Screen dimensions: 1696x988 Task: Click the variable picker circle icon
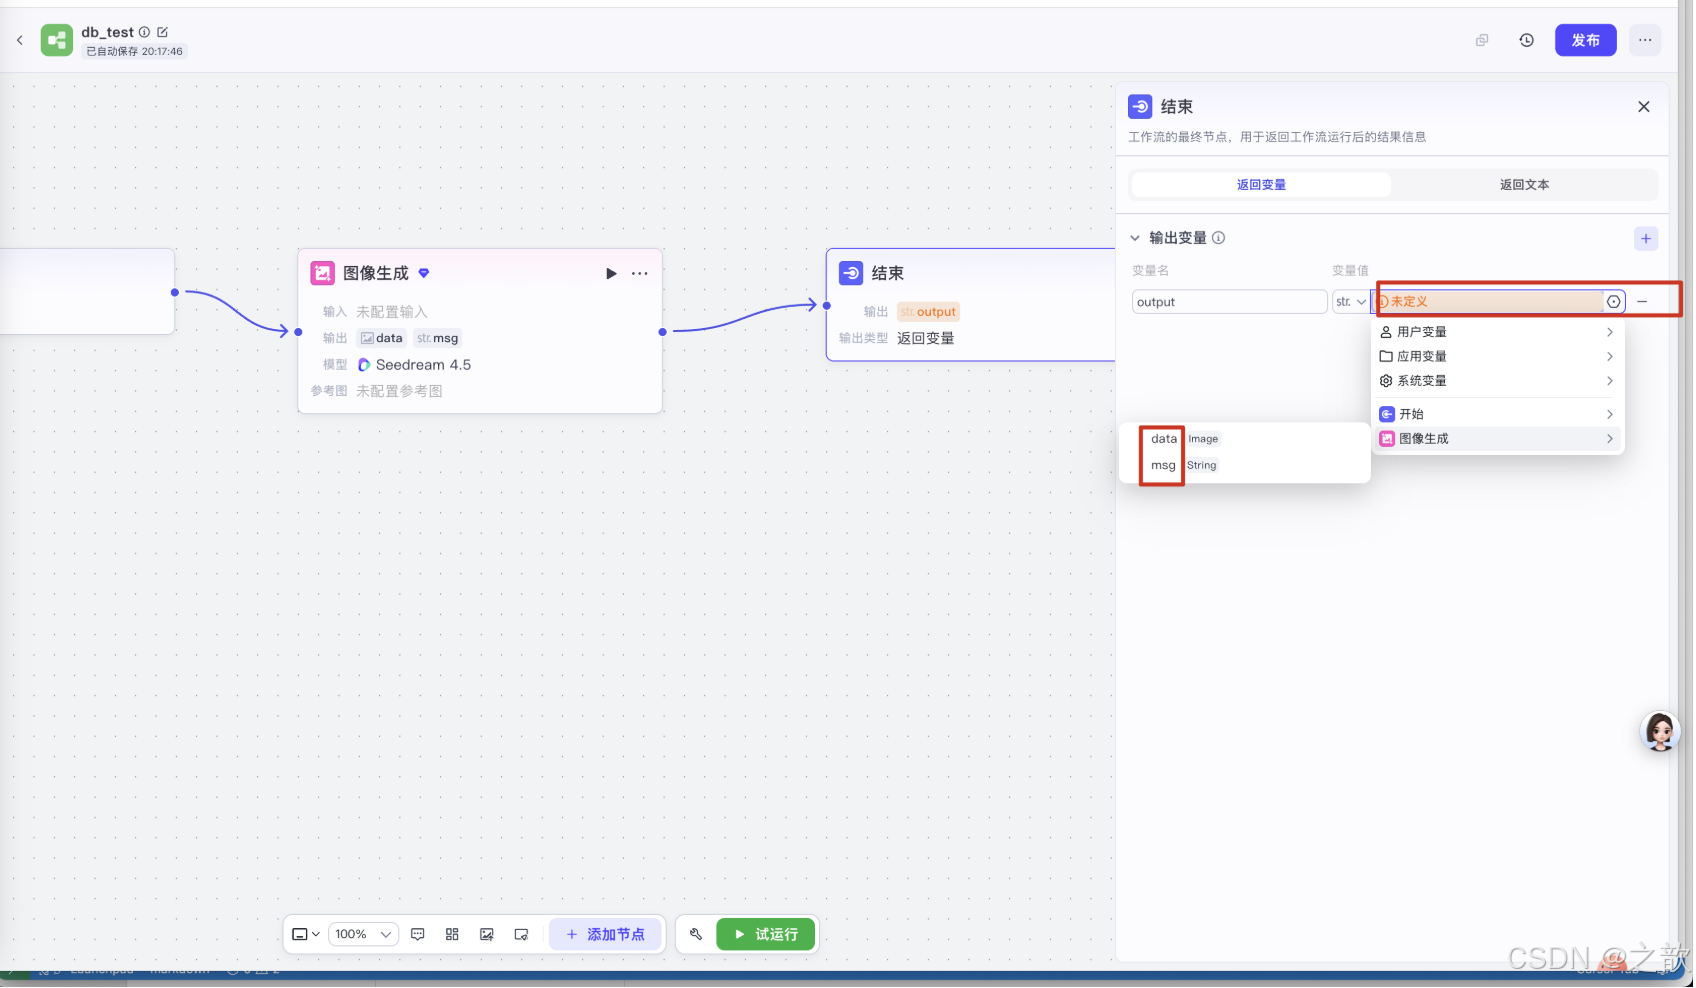coord(1614,302)
